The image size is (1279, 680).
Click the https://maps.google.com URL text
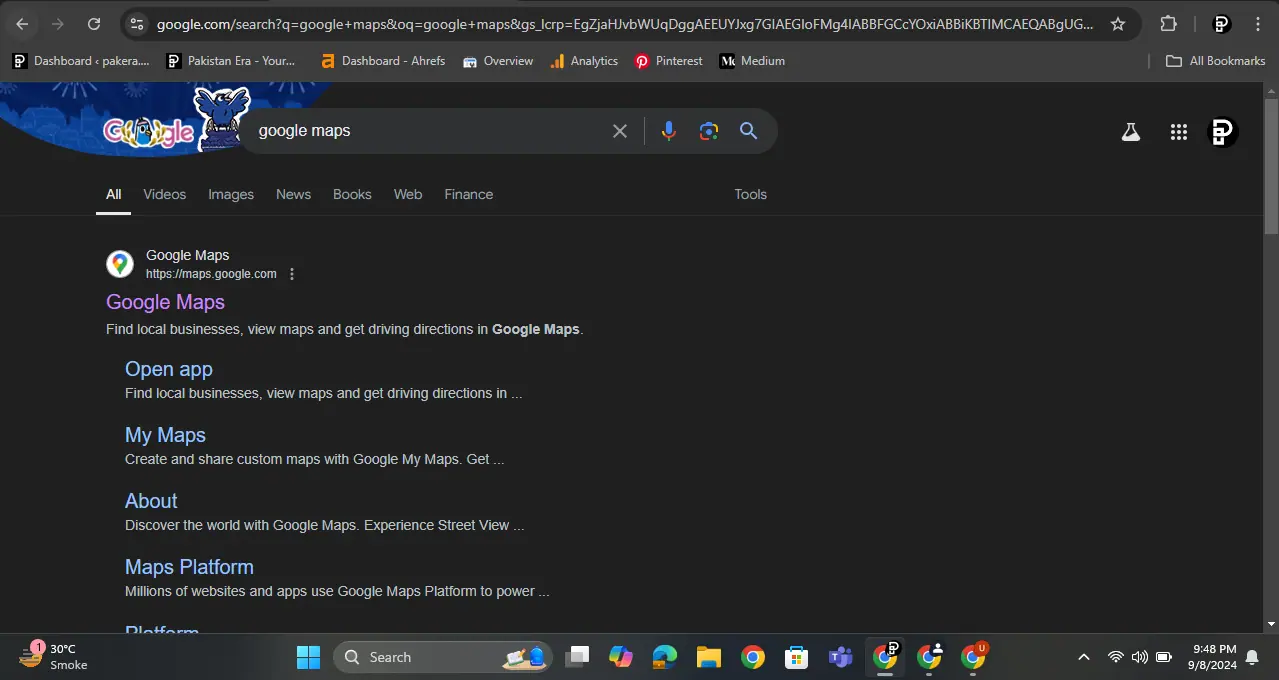[211, 274]
